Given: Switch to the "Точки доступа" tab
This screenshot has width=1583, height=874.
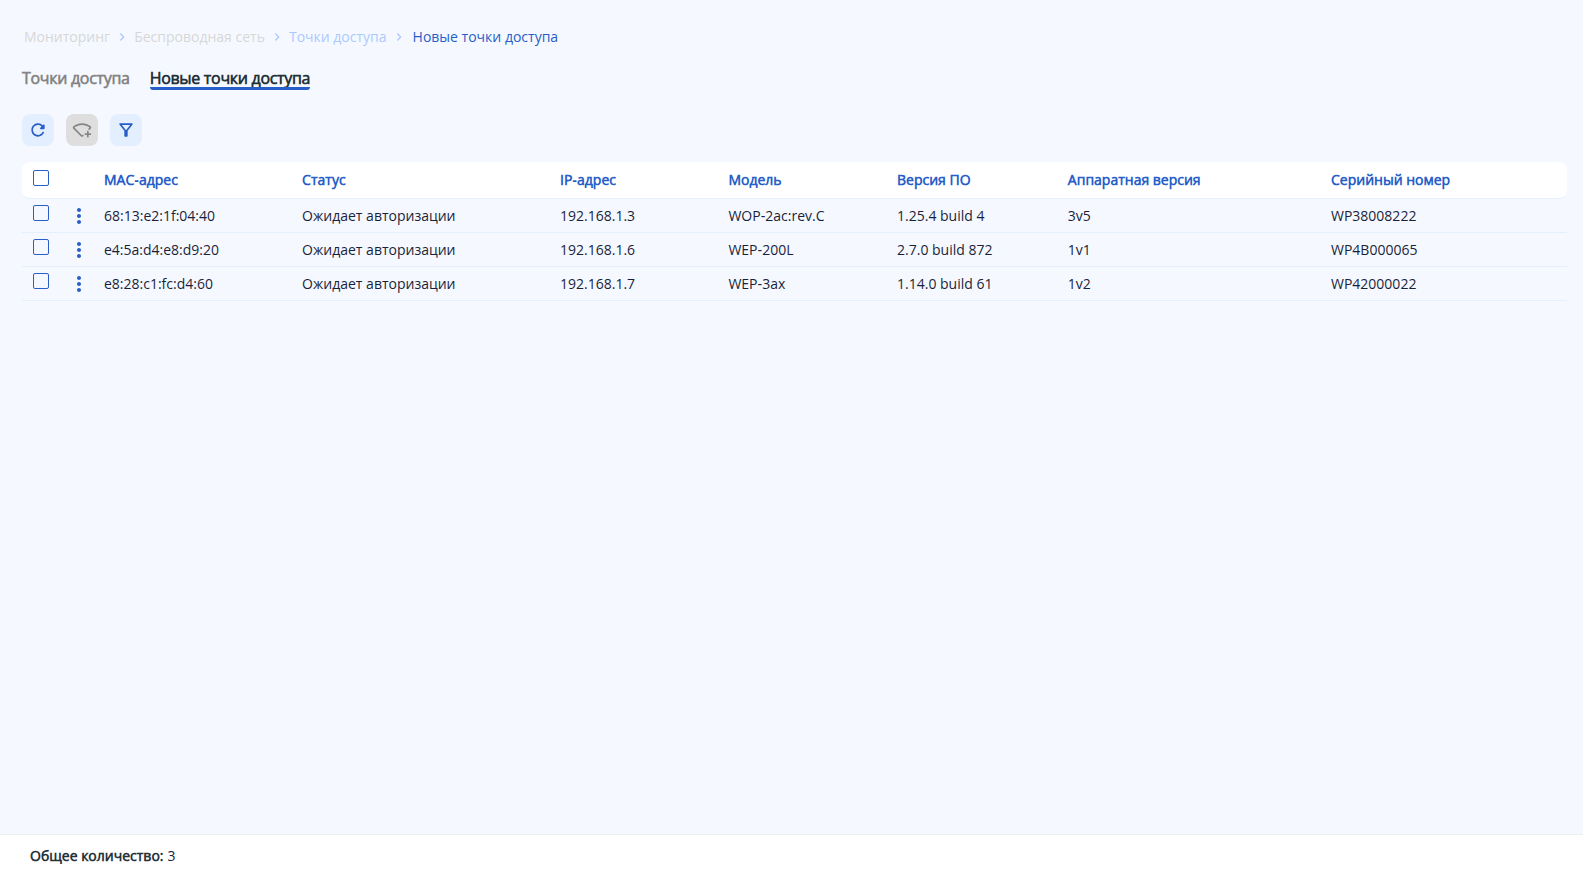Looking at the screenshot, I should (x=76, y=78).
